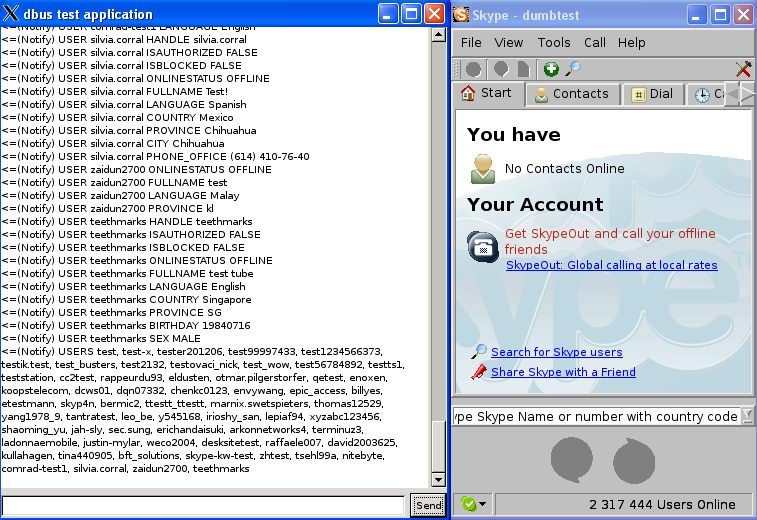Open the Search for Skype users link

point(556,352)
